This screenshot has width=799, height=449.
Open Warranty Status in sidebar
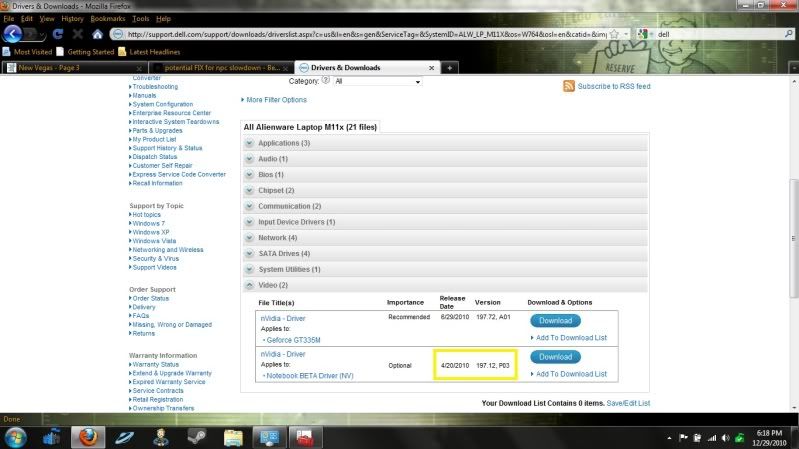[x=155, y=364]
